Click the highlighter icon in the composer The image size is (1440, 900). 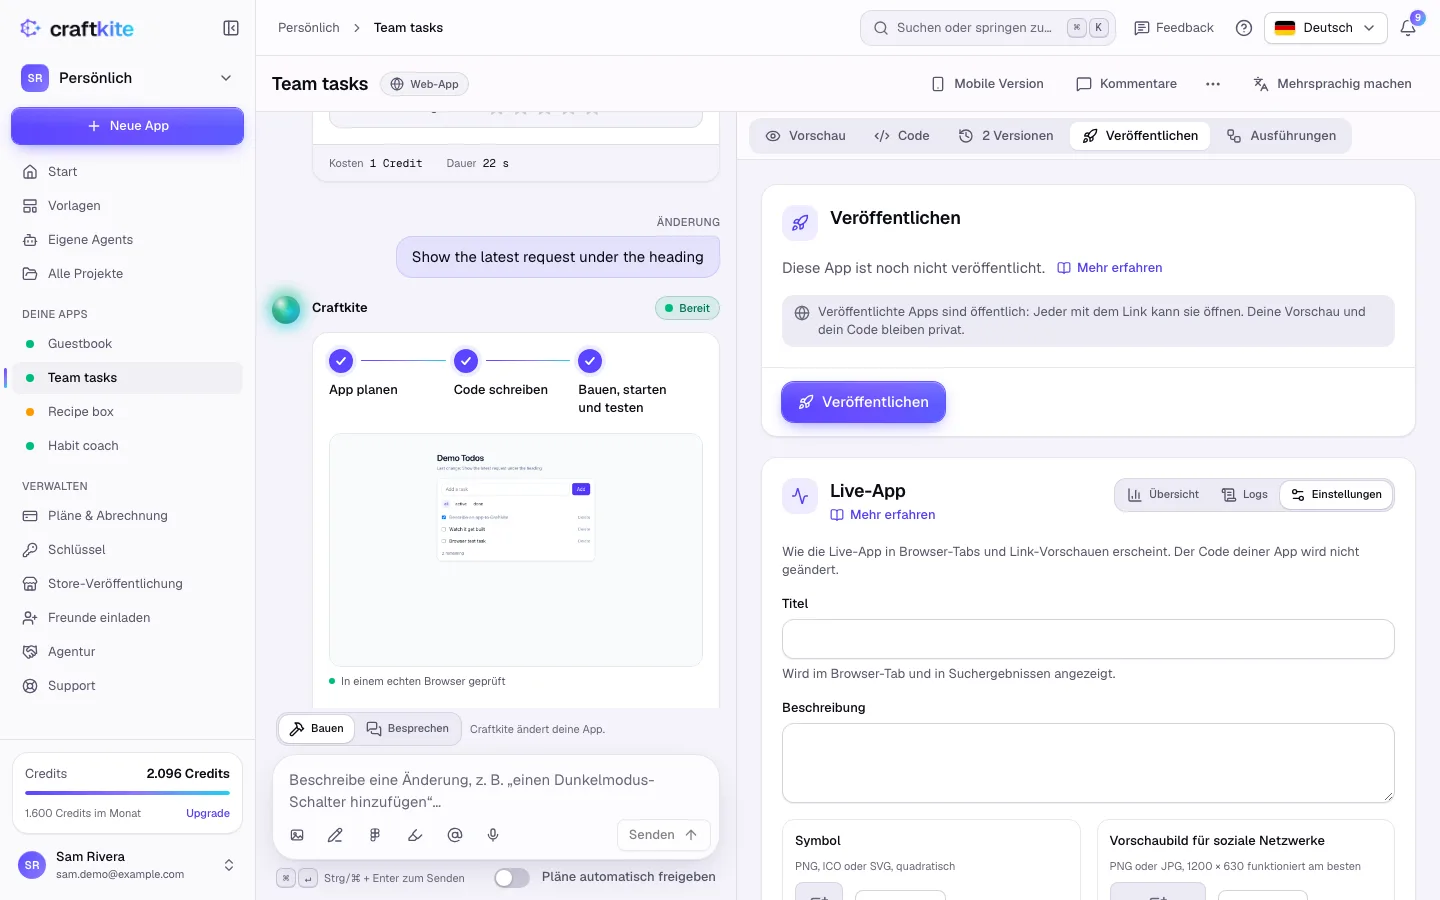[415, 835]
